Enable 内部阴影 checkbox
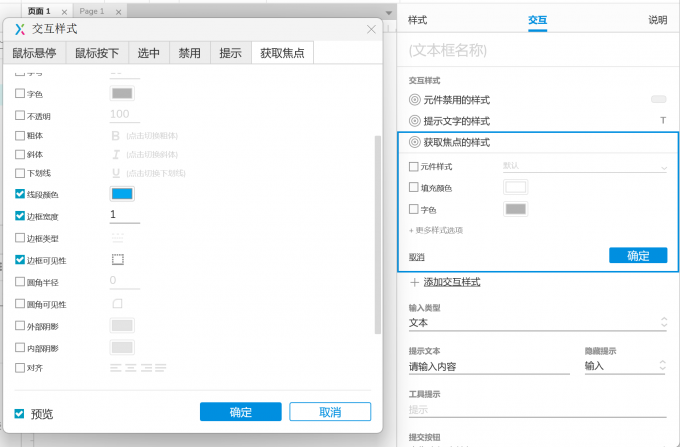This screenshot has height=447, width=680. tap(20, 347)
